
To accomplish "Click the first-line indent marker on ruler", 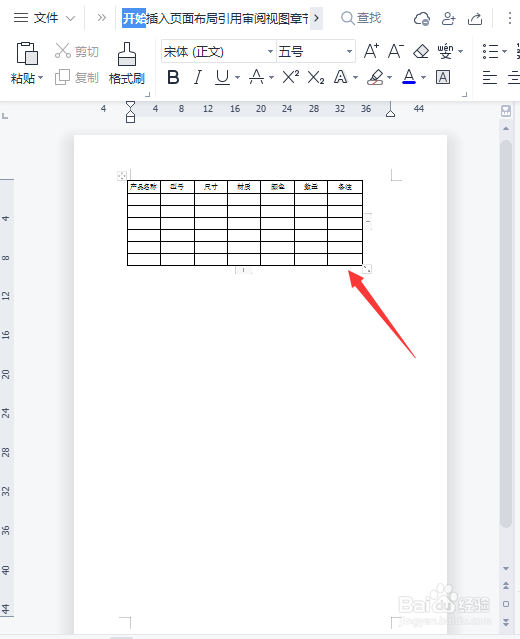I will tap(130, 106).
